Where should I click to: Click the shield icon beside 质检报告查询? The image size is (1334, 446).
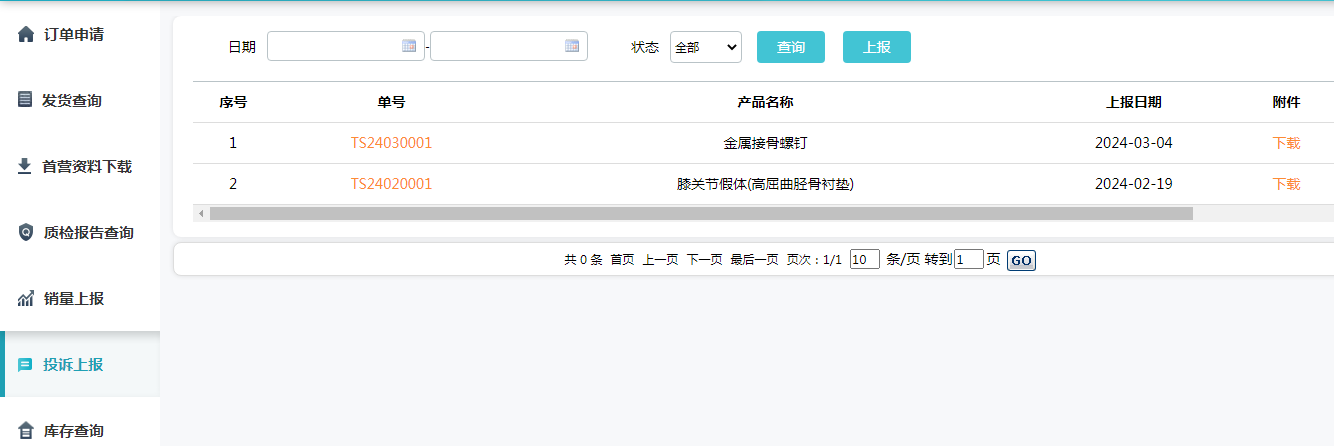[x=26, y=232]
